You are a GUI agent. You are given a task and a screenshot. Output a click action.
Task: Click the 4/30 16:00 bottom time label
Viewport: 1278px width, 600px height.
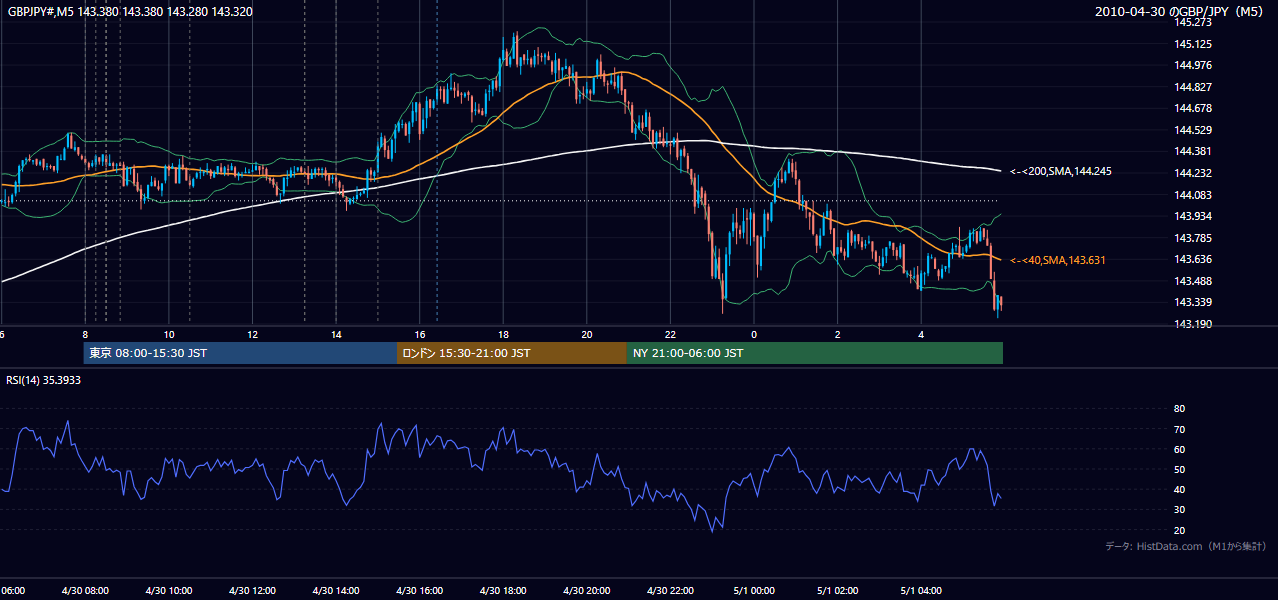point(420,591)
